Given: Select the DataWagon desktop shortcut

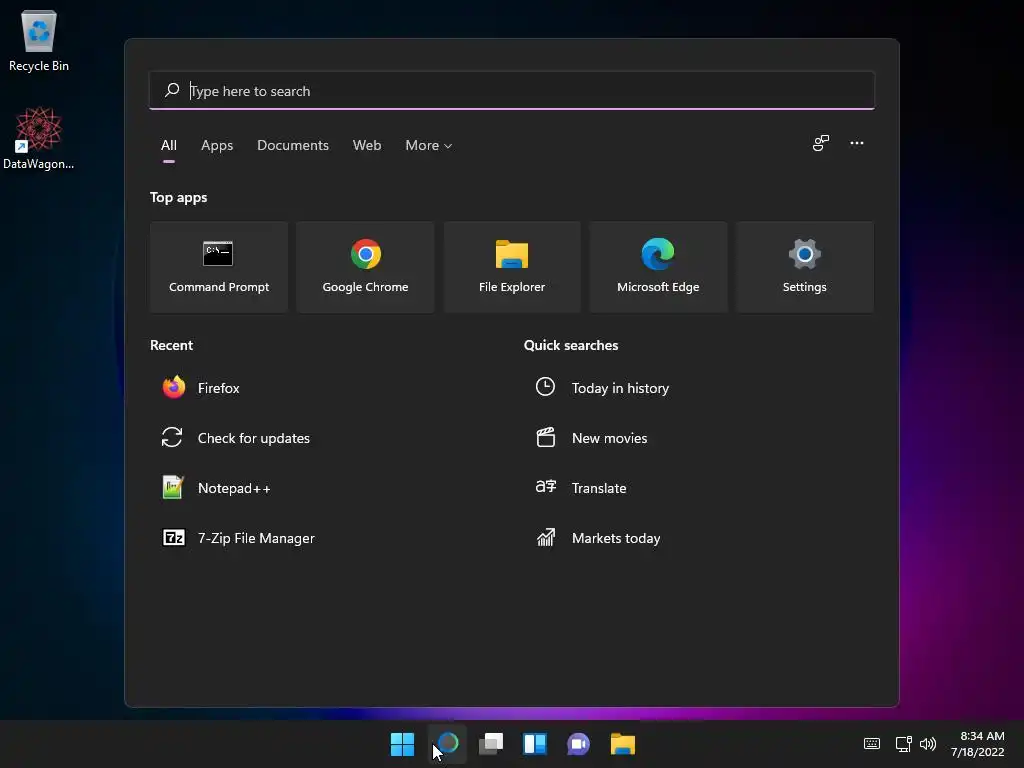Looking at the screenshot, I should pyautogui.click(x=39, y=138).
